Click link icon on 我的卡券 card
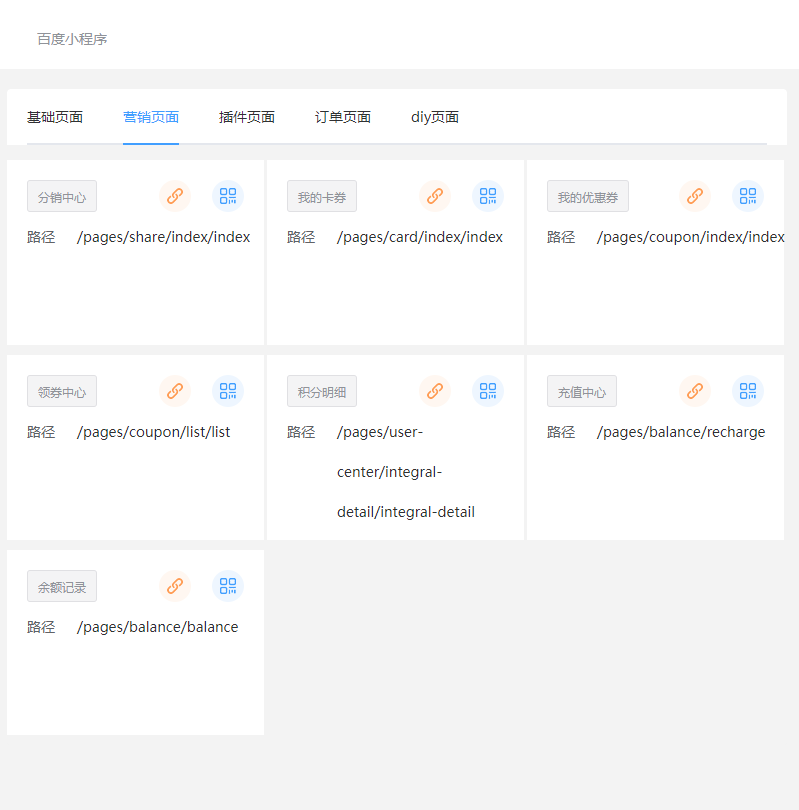 [435, 197]
